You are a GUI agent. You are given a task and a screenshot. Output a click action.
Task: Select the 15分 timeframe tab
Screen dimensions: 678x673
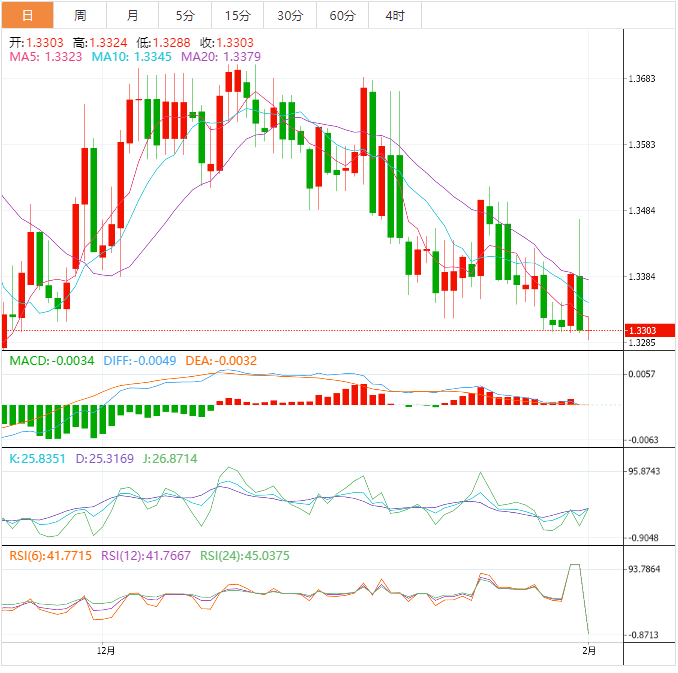pos(238,15)
